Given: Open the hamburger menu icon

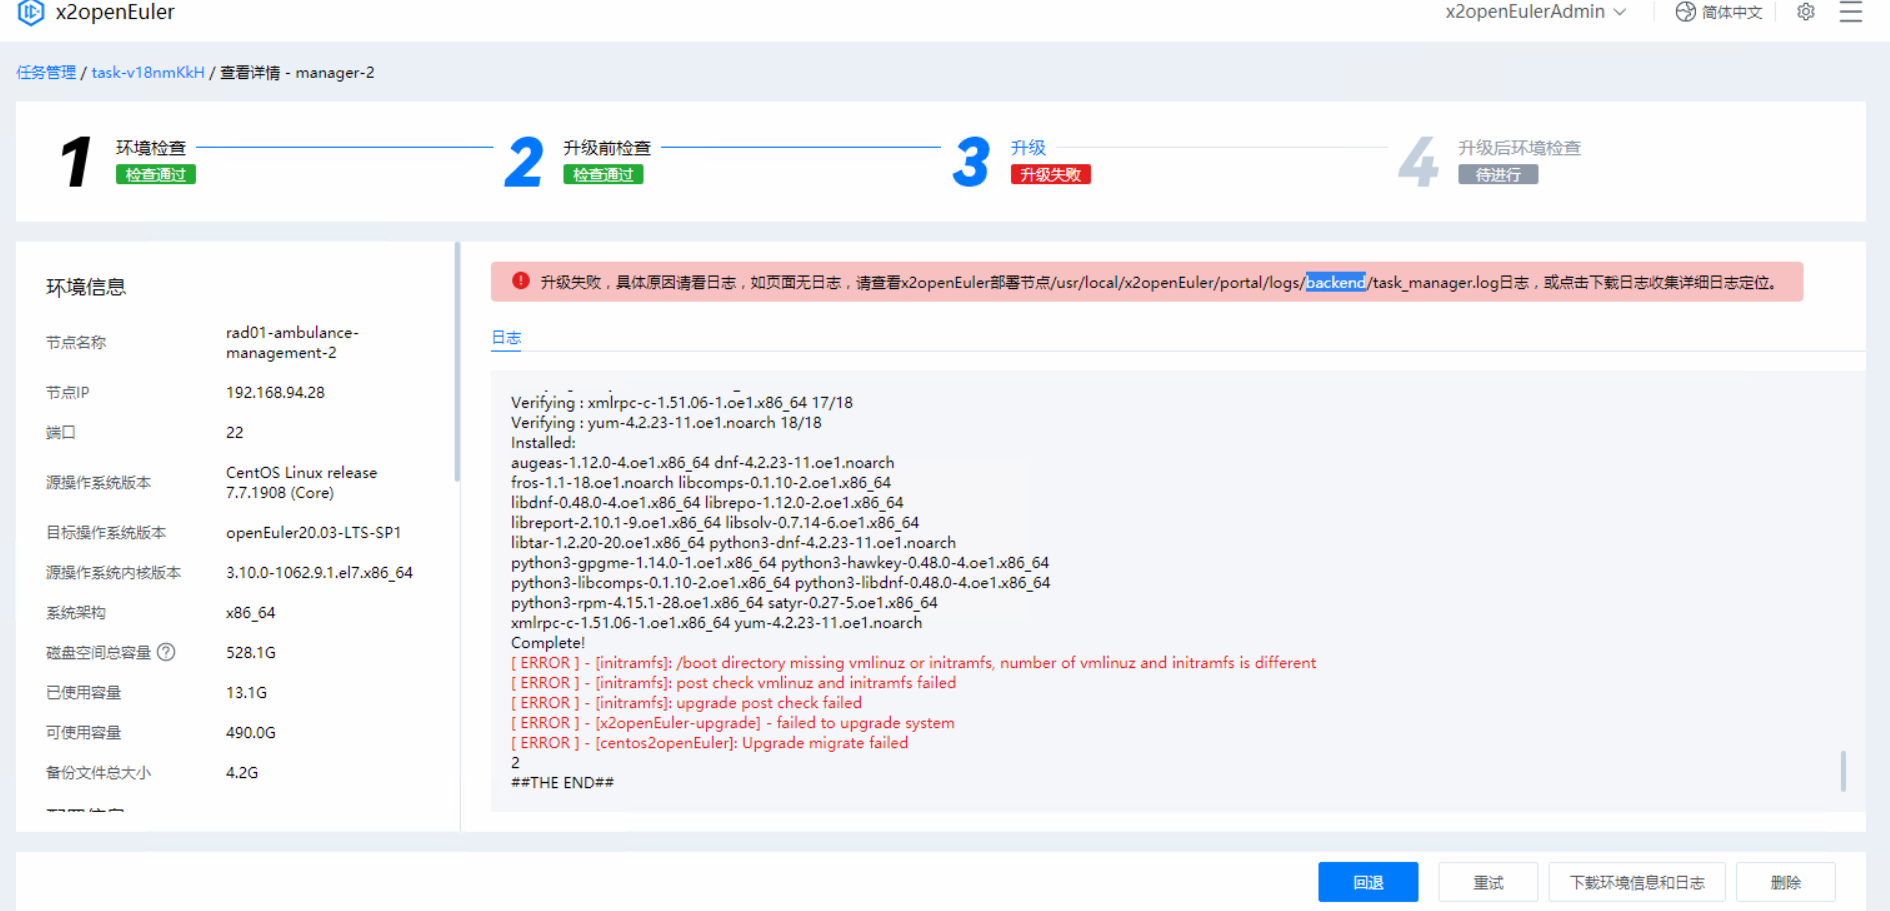Looking at the screenshot, I should pyautogui.click(x=1850, y=12).
